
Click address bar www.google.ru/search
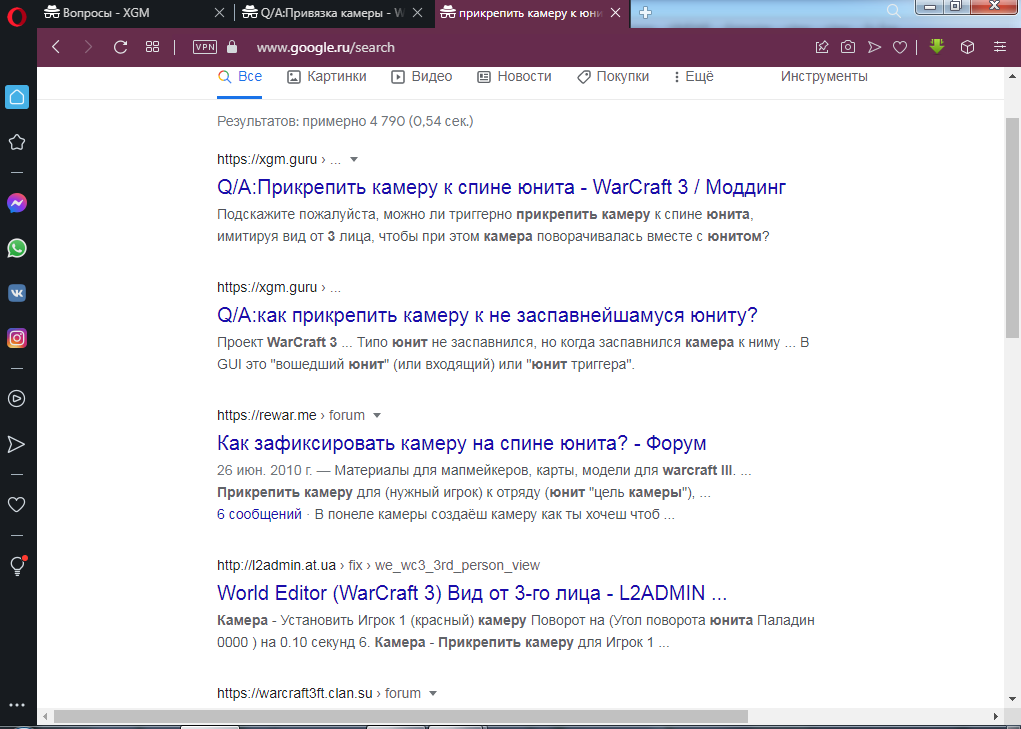coord(326,48)
